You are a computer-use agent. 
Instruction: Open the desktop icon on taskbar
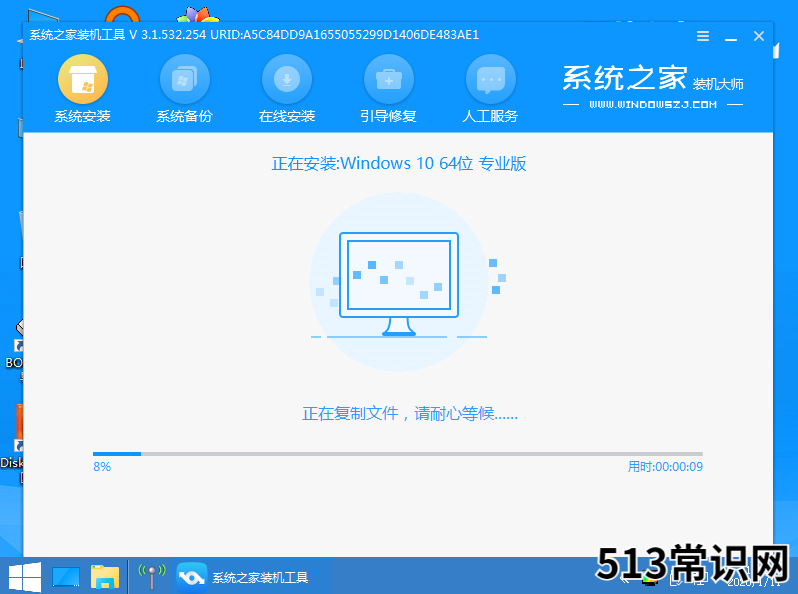[x=66, y=577]
